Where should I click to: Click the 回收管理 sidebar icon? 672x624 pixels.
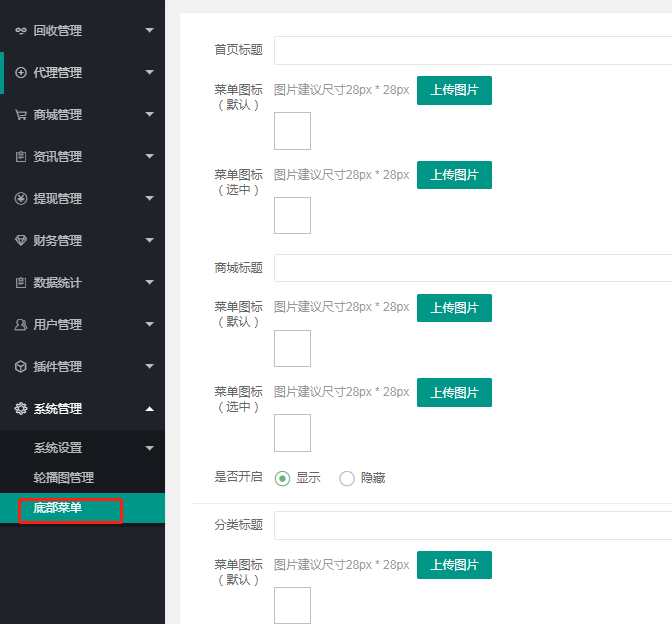(x=21, y=30)
